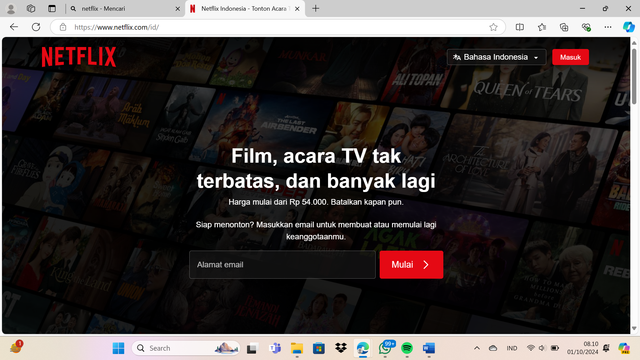Add page to favorites star icon
This screenshot has height=360, width=640.
493,27
